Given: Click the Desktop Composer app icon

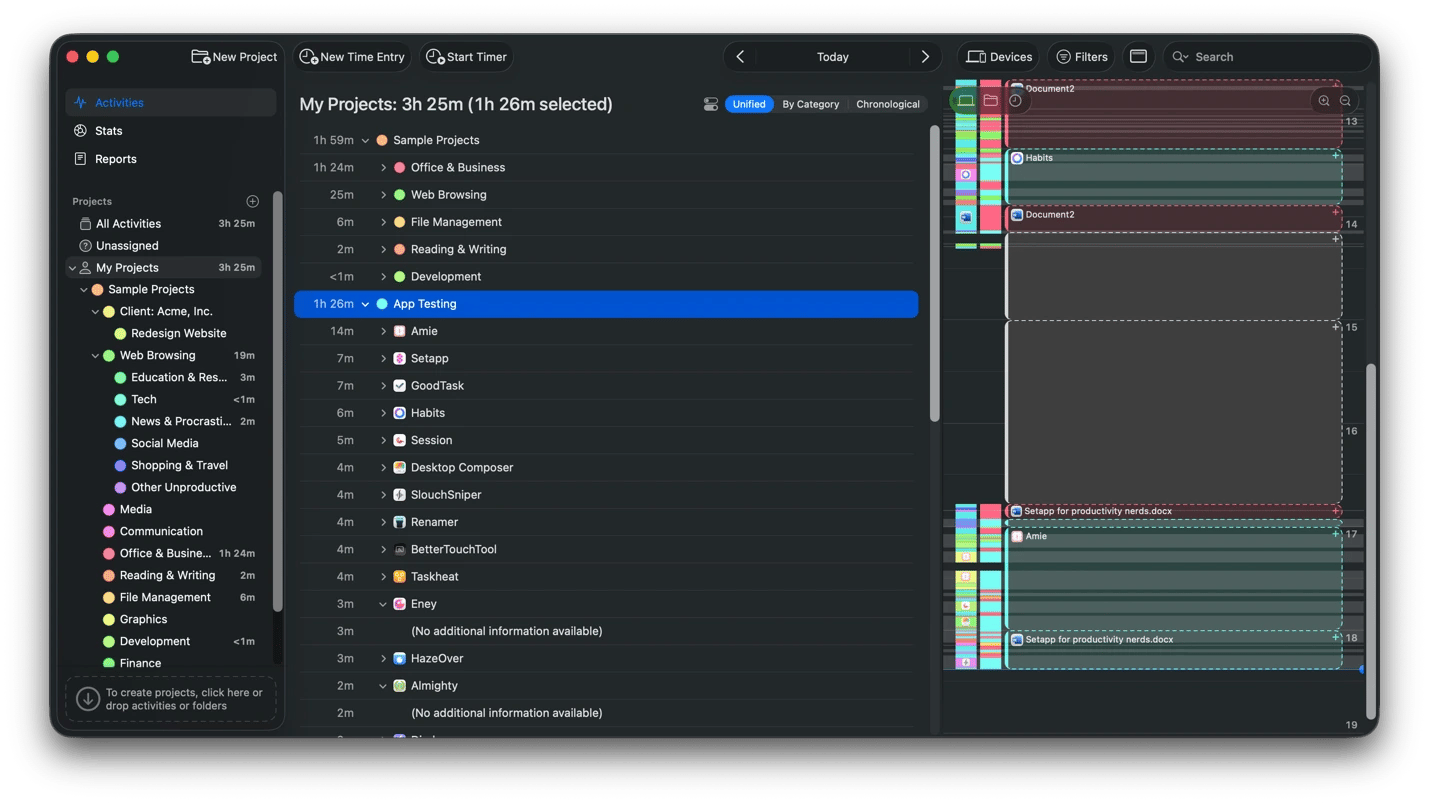Looking at the screenshot, I should point(399,467).
